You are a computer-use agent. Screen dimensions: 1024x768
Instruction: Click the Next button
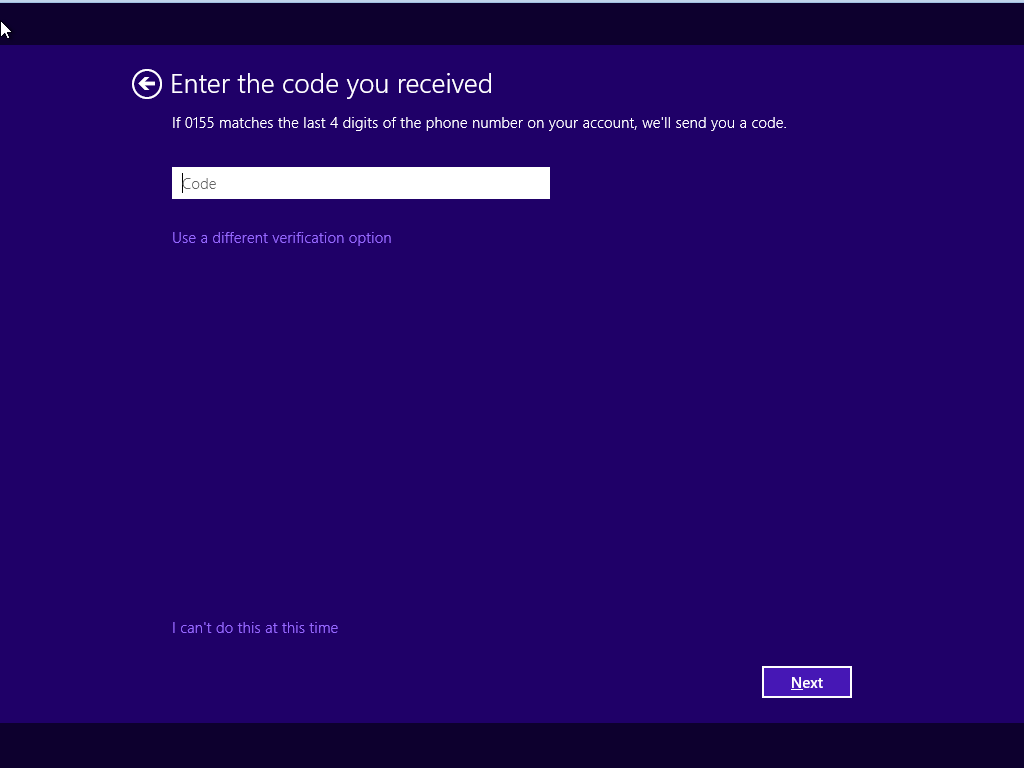[x=807, y=682]
